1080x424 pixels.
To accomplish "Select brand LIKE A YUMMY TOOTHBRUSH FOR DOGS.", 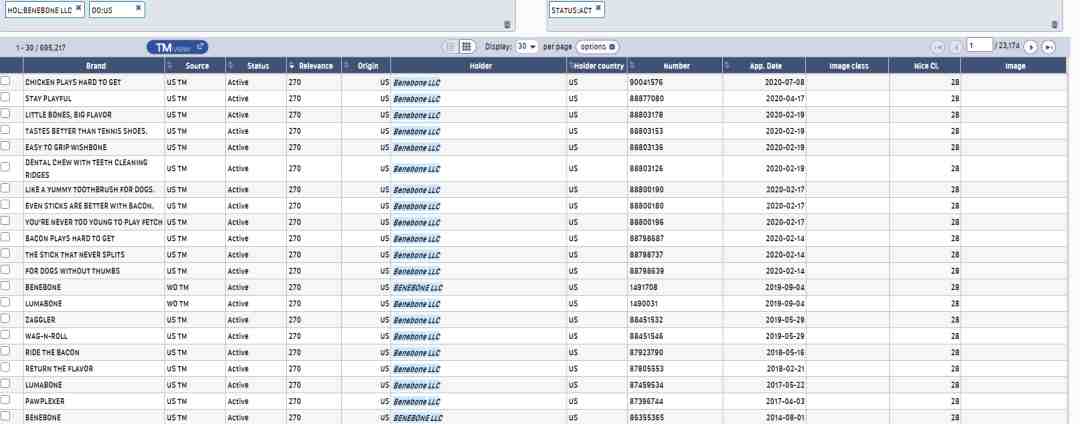I will [90, 189].
